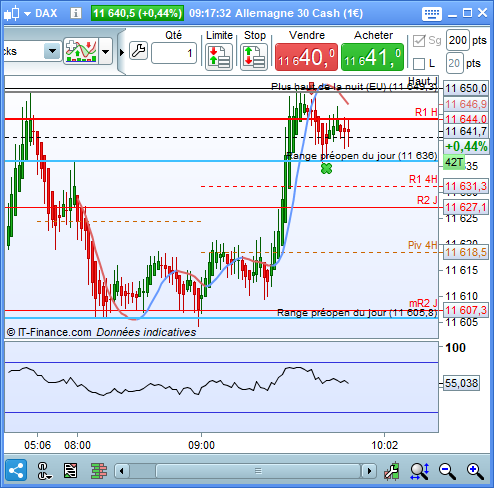Image resolution: width=494 pixels, height=488 pixels.
Task: Place a Stop order via its icon
Action: click(254, 57)
